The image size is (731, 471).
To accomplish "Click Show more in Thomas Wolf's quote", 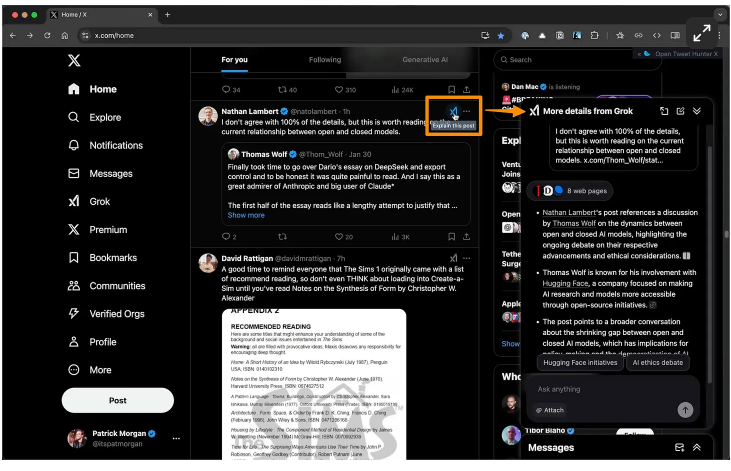I will (x=246, y=215).
